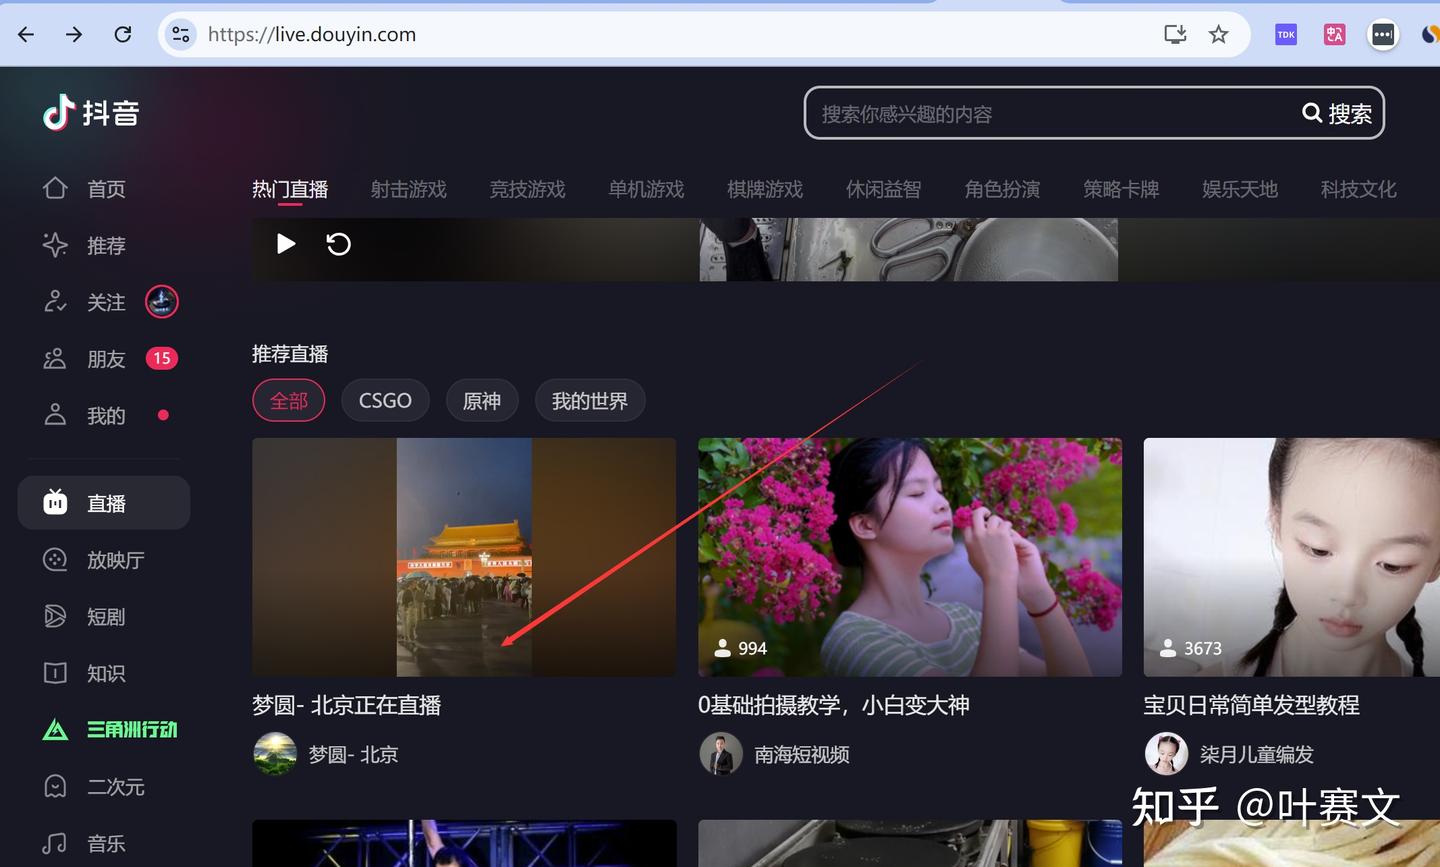The height and width of the screenshot is (867, 1440).
Task: Enable the CSGO category filter
Action: tap(385, 400)
